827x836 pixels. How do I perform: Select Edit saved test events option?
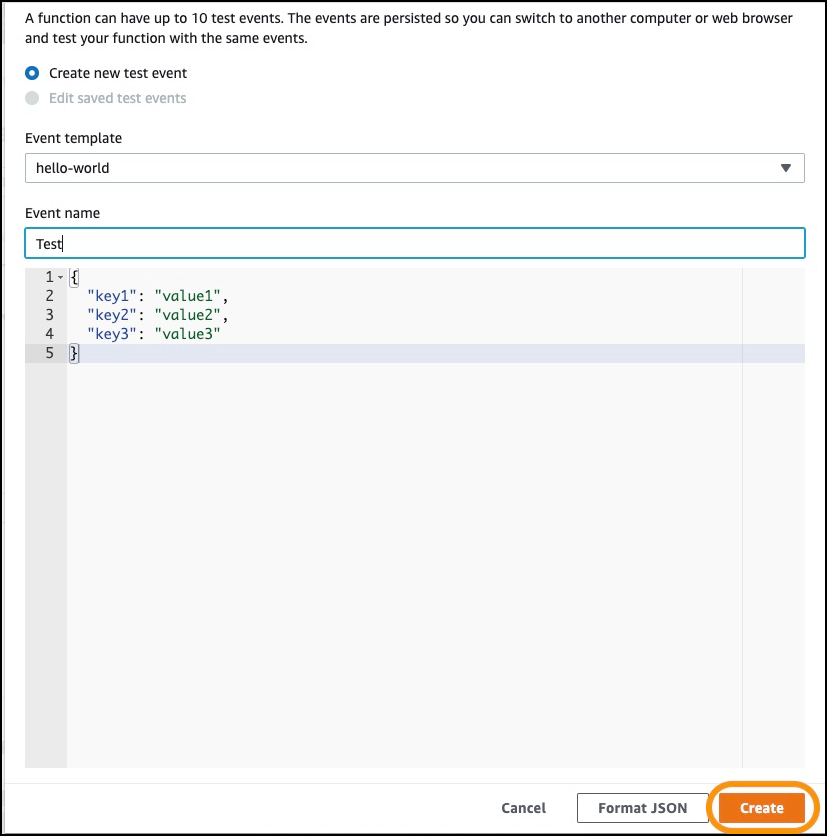pos(32,98)
